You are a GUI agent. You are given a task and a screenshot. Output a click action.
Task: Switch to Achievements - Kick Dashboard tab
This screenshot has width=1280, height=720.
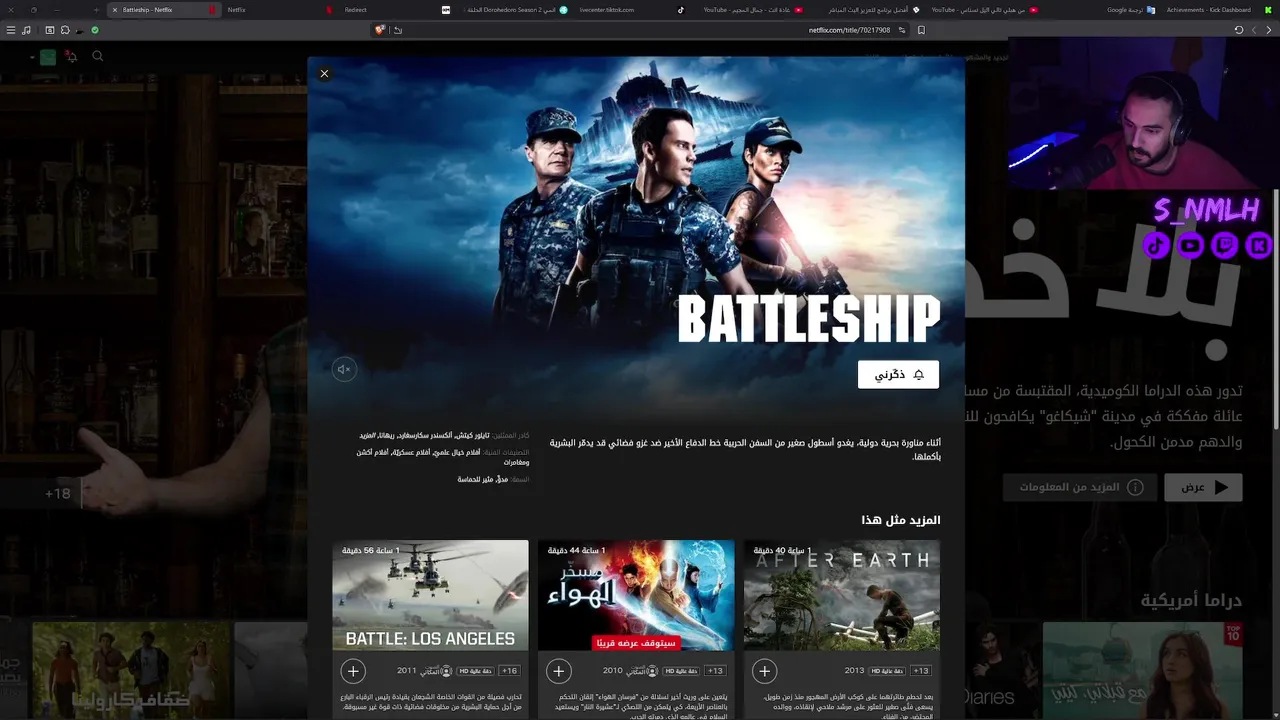pos(1218,10)
